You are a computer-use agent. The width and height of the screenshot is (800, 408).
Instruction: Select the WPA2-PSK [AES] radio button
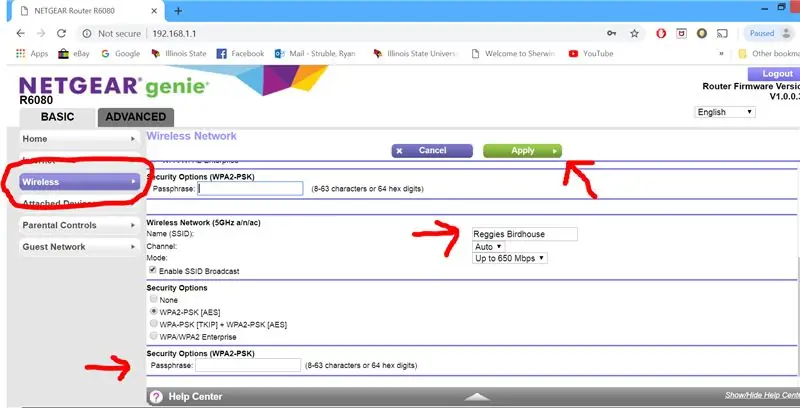coord(154,311)
